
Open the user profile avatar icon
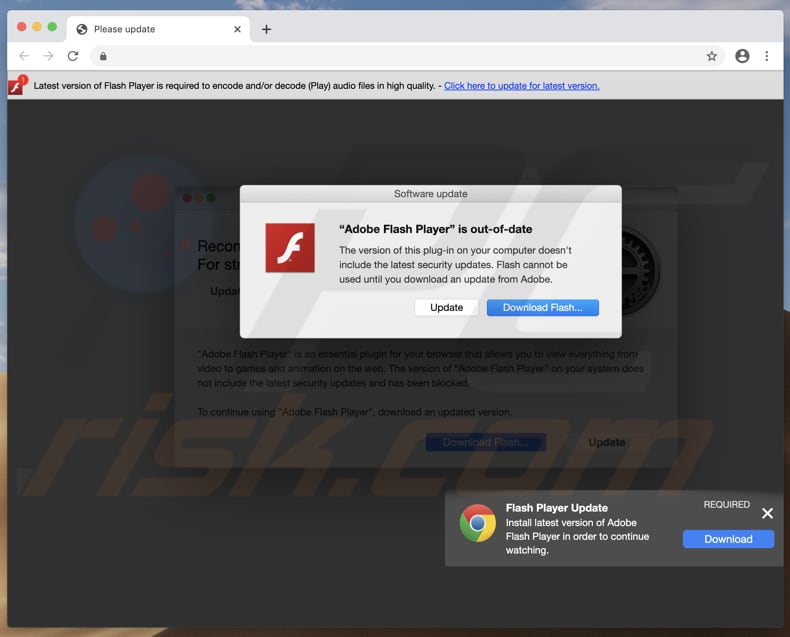click(742, 56)
